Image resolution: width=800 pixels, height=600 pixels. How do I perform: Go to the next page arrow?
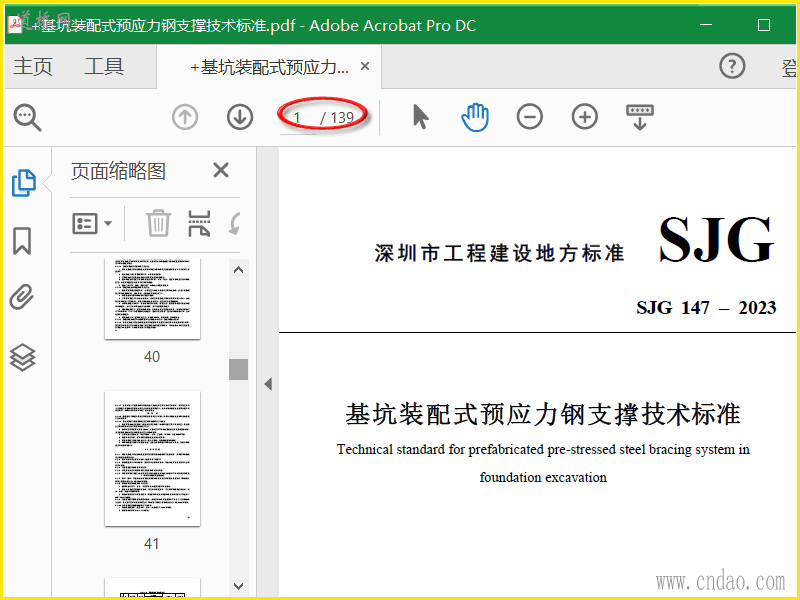[x=240, y=117]
